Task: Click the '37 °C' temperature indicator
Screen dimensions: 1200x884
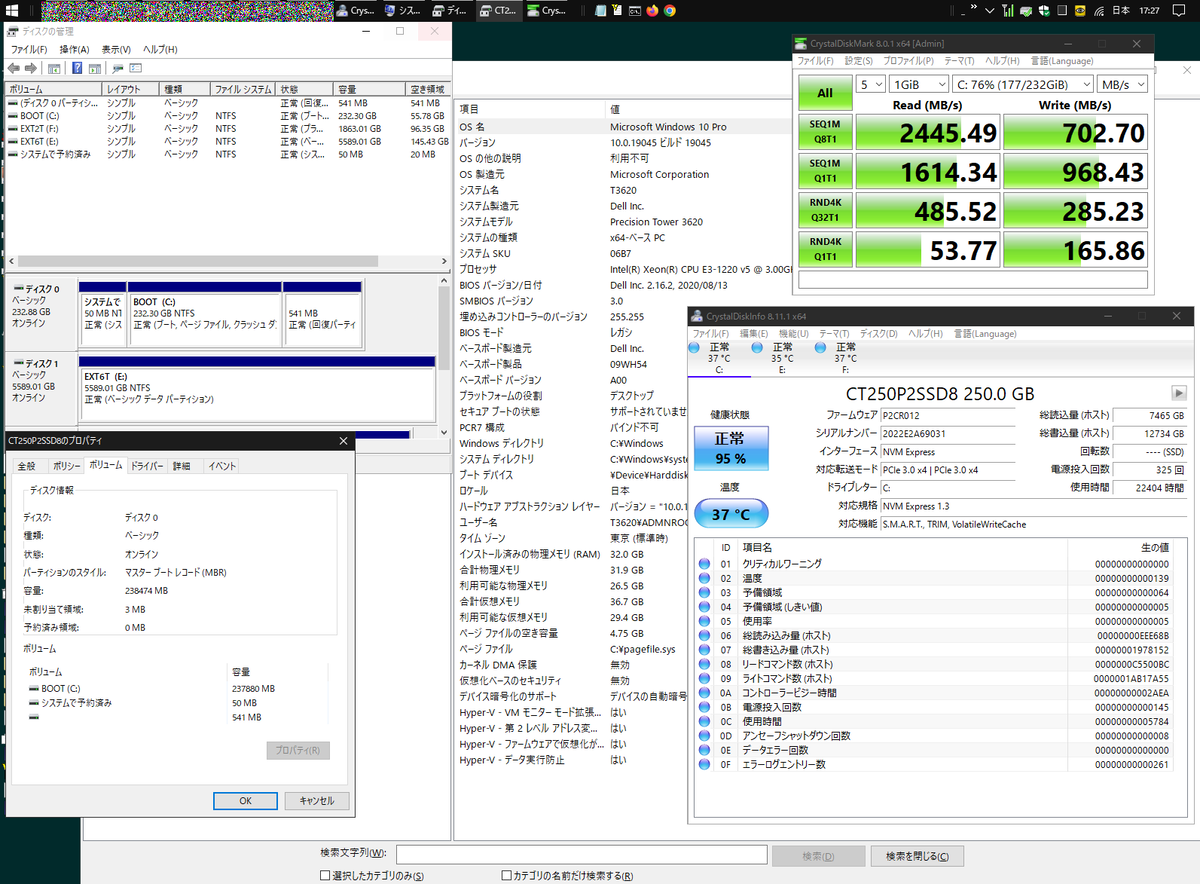Action: click(732, 514)
